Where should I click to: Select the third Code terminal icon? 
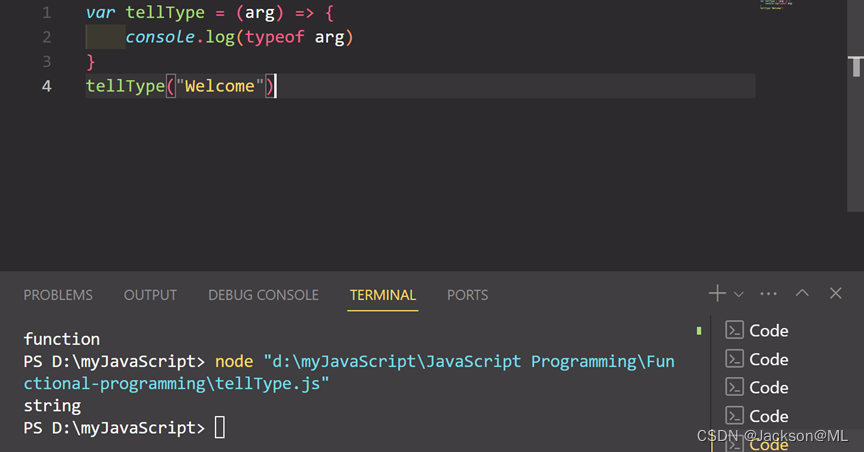tap(735, 388)
